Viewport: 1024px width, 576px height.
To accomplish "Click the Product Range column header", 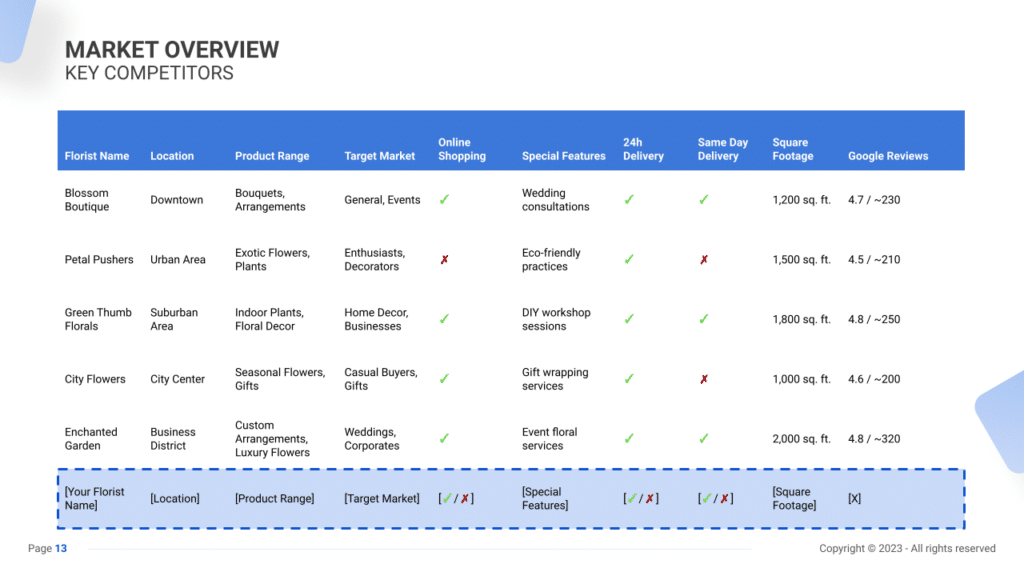I will (x=272, y=156).
